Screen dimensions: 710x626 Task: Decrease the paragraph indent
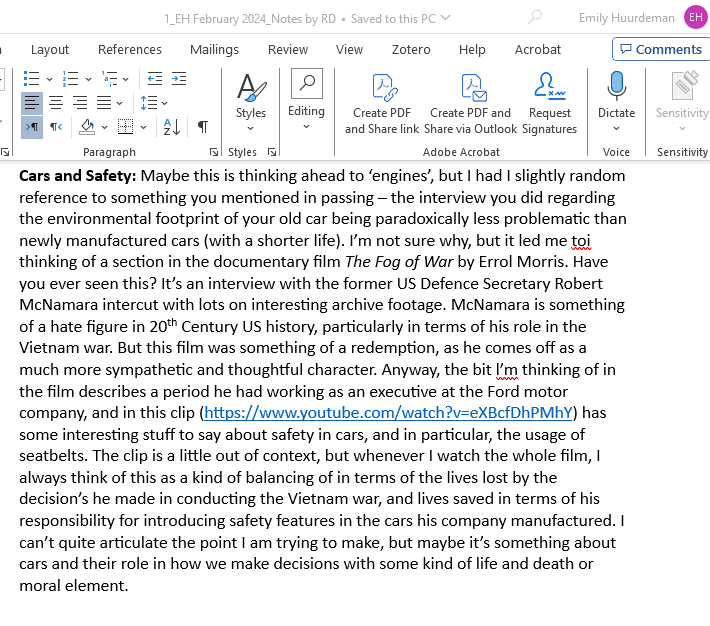[155, 78]
